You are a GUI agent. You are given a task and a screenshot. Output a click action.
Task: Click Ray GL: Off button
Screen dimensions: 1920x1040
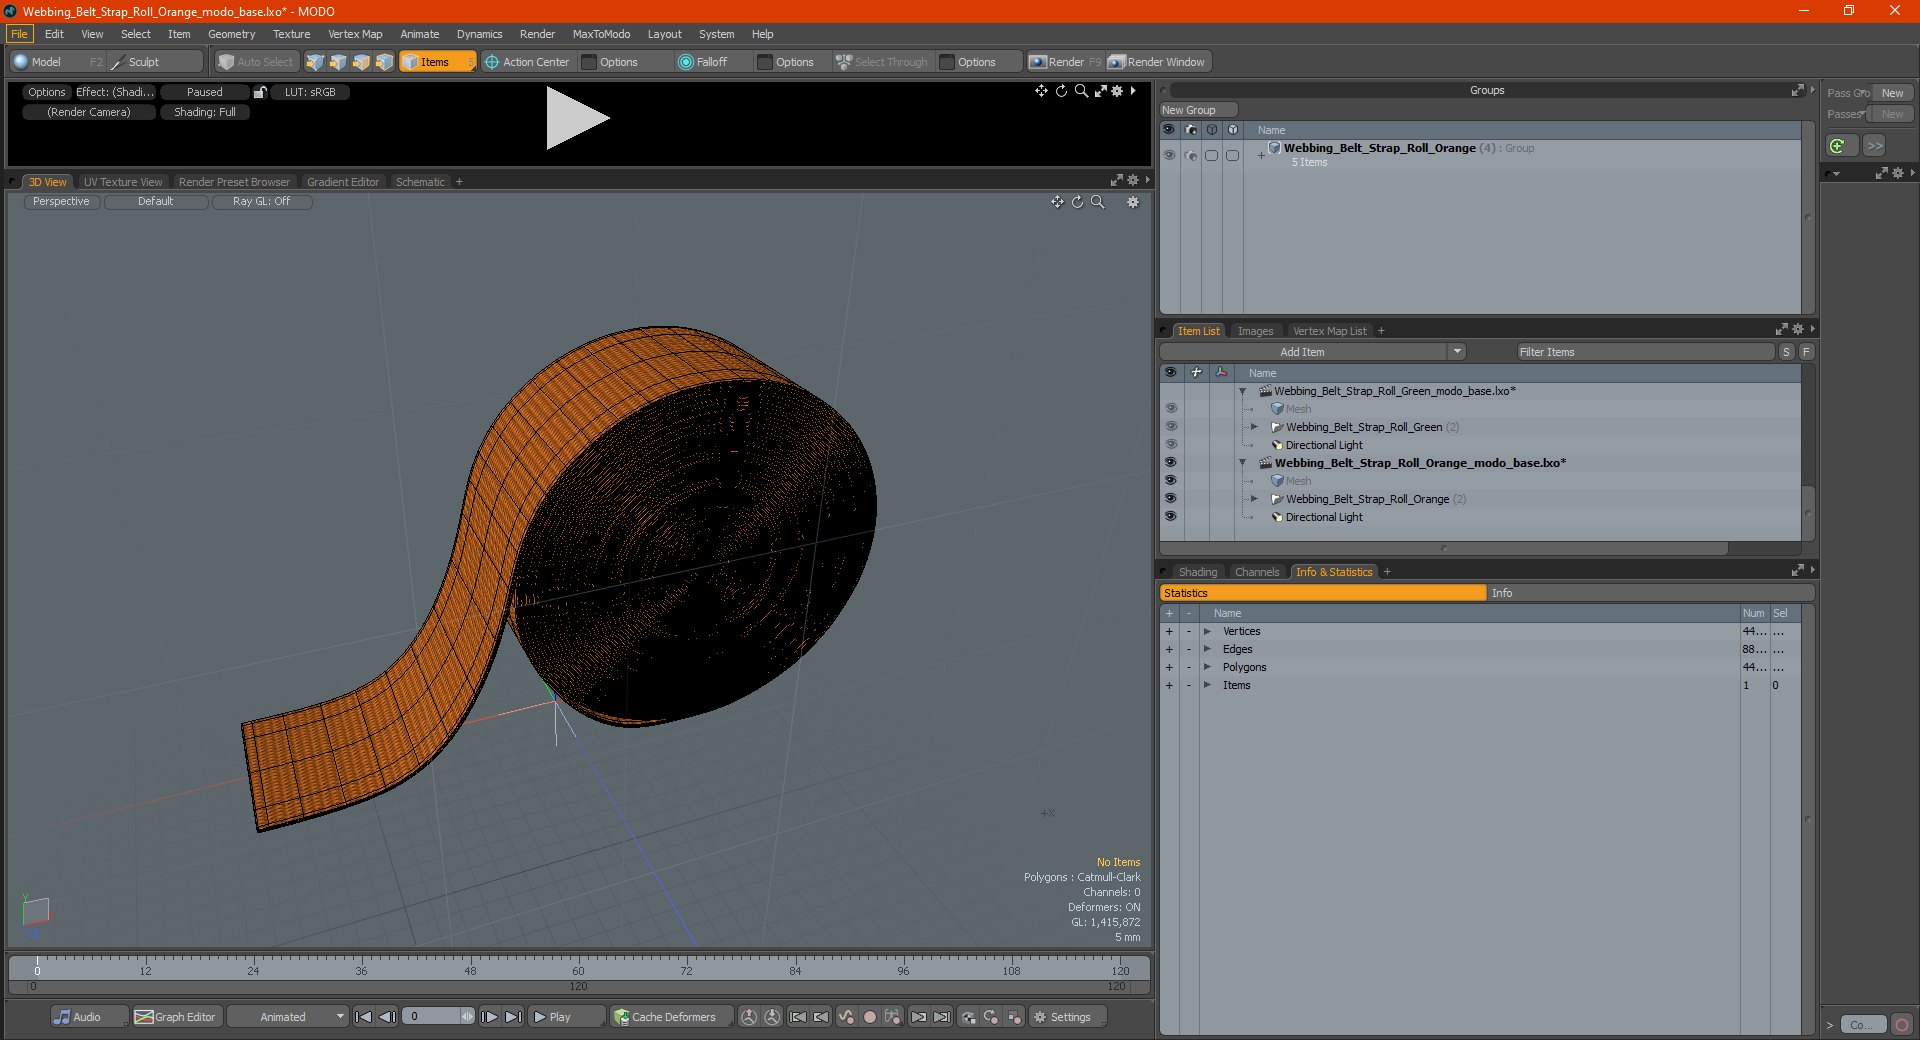[x=261, y=202]
